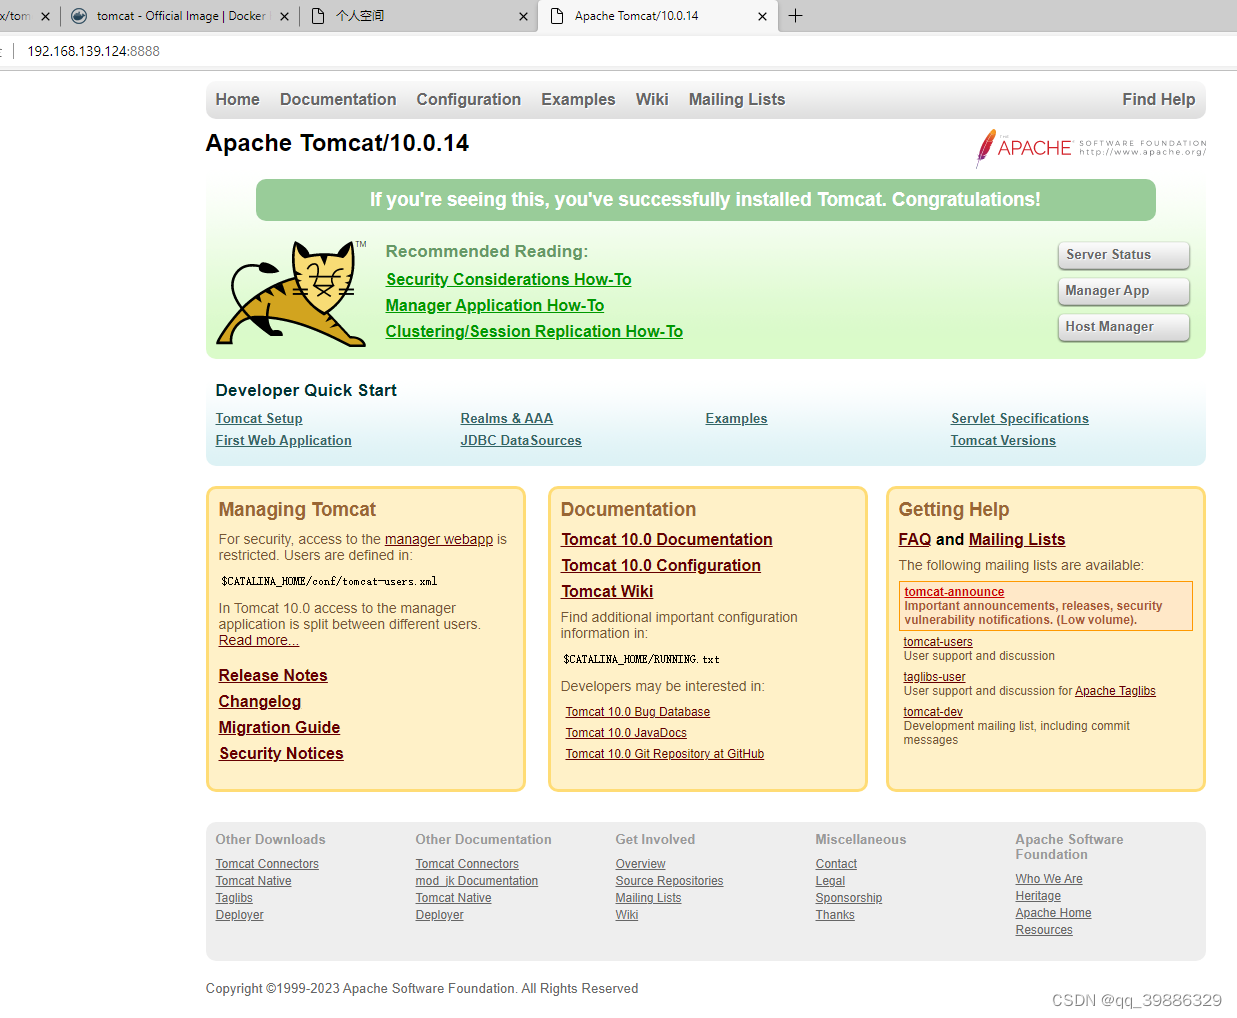Open Contact link under Miscellaneous
The width and height of the screenshot is (1237, 1018).
coord(836,864)
